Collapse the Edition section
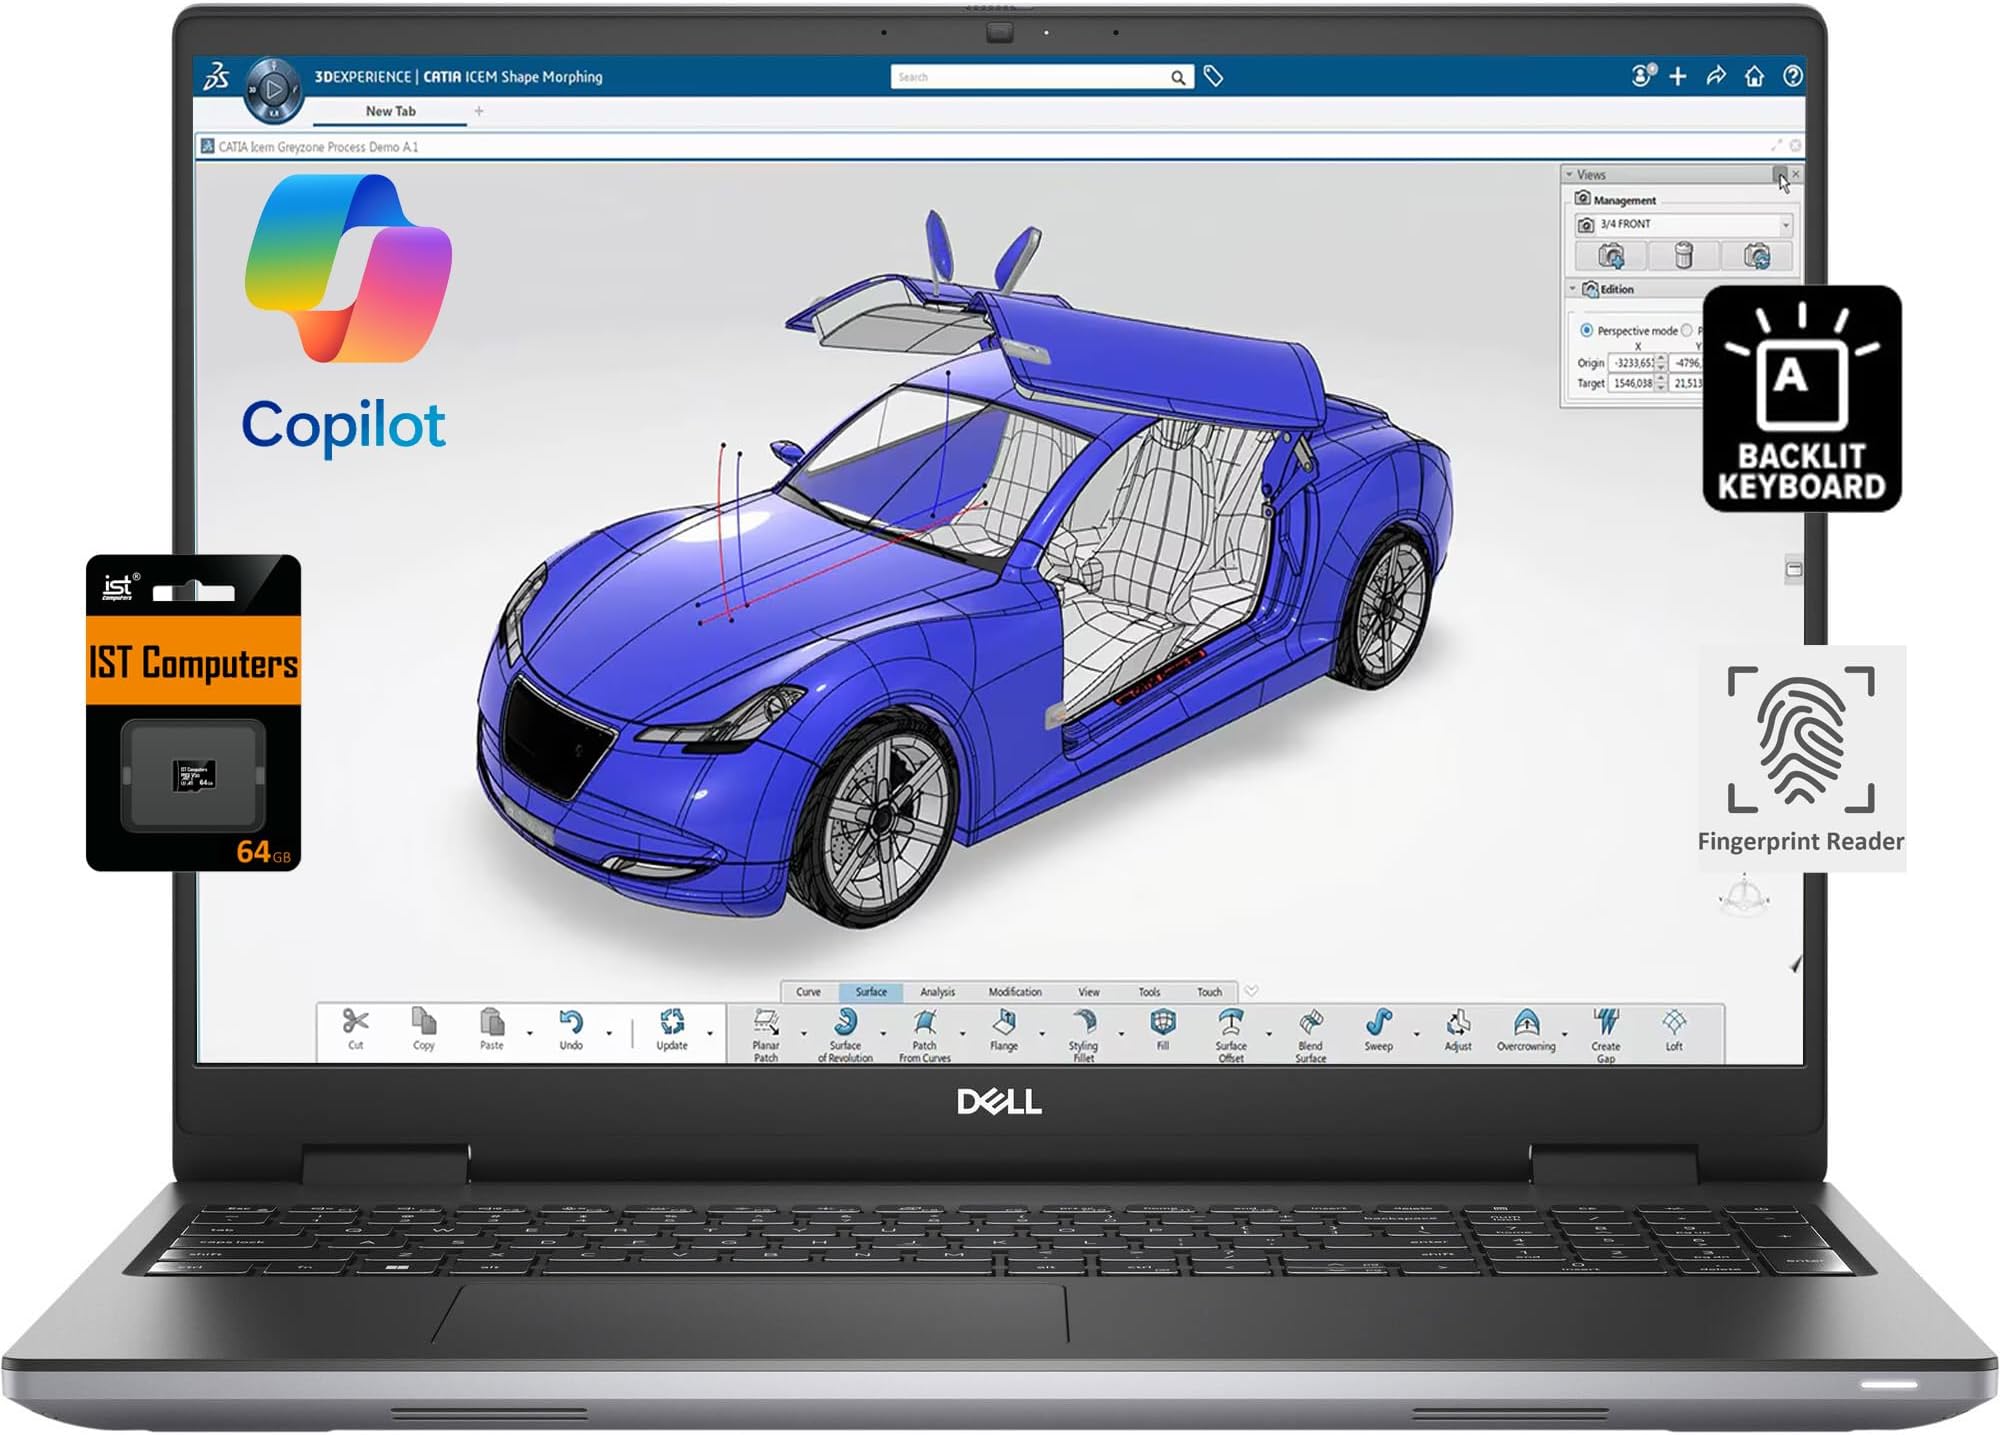The height and width of the screenshot is (1435, 2000). (x=1572, y=289)
